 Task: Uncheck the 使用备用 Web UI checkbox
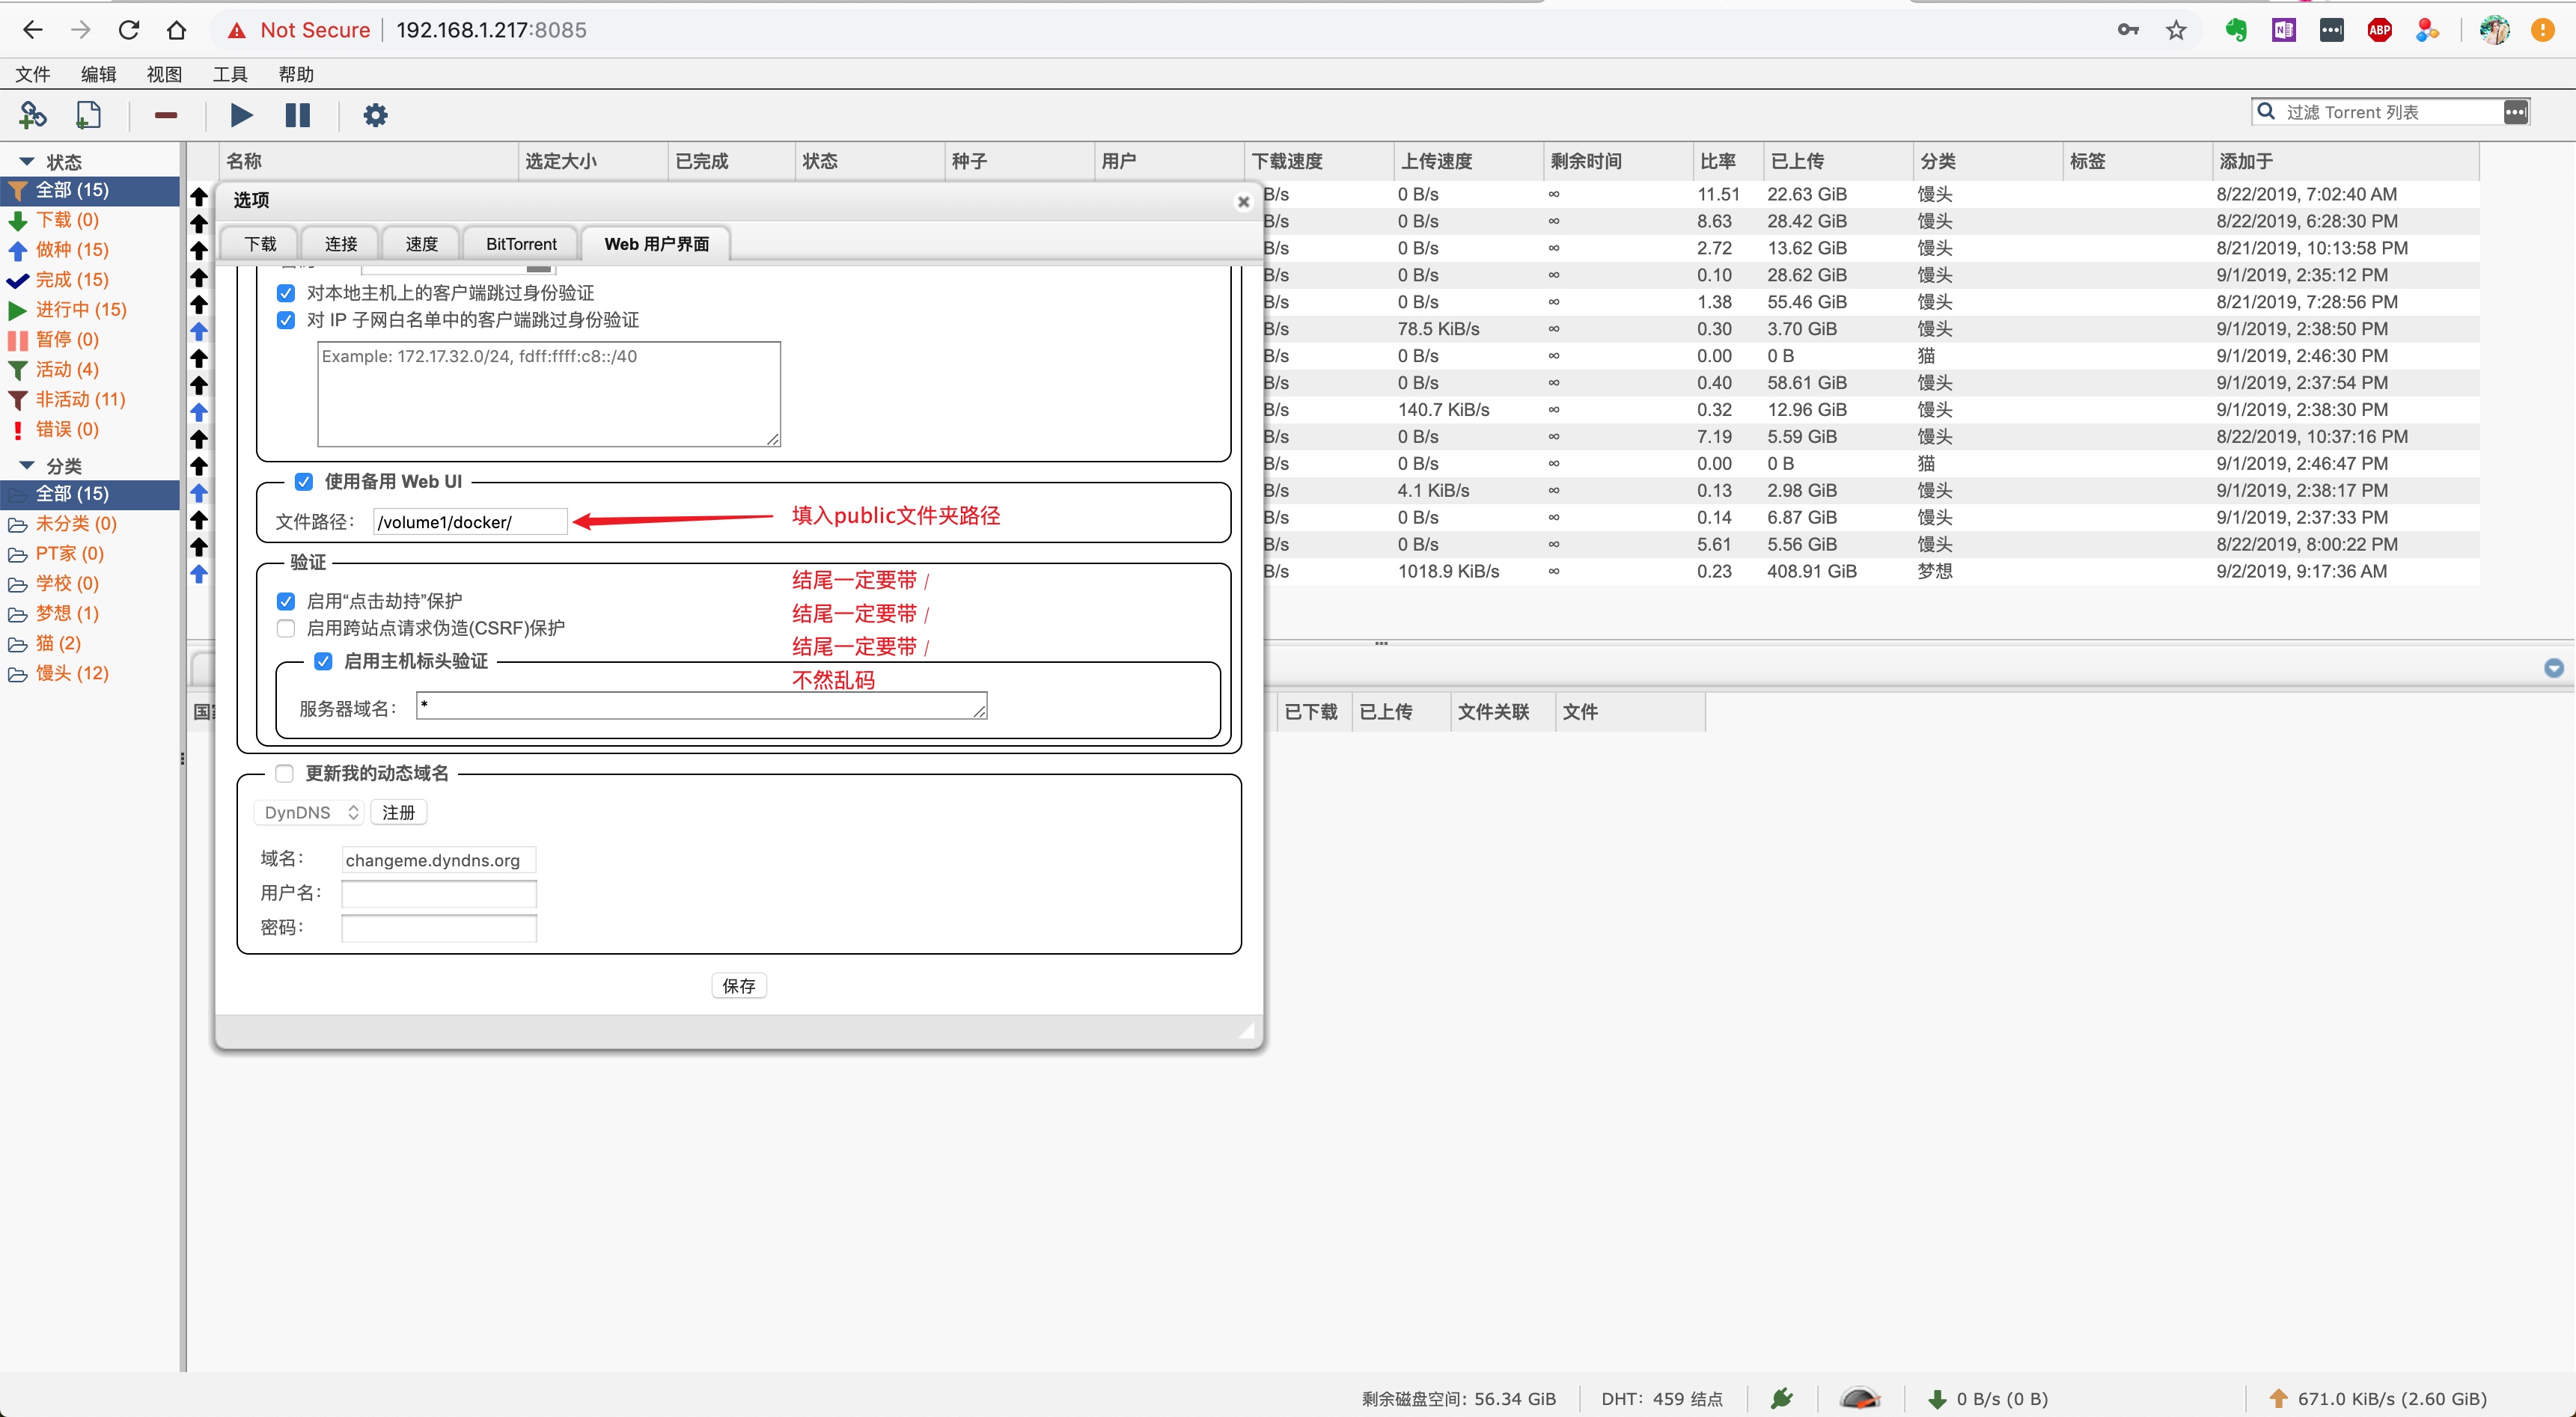(304, 482)
